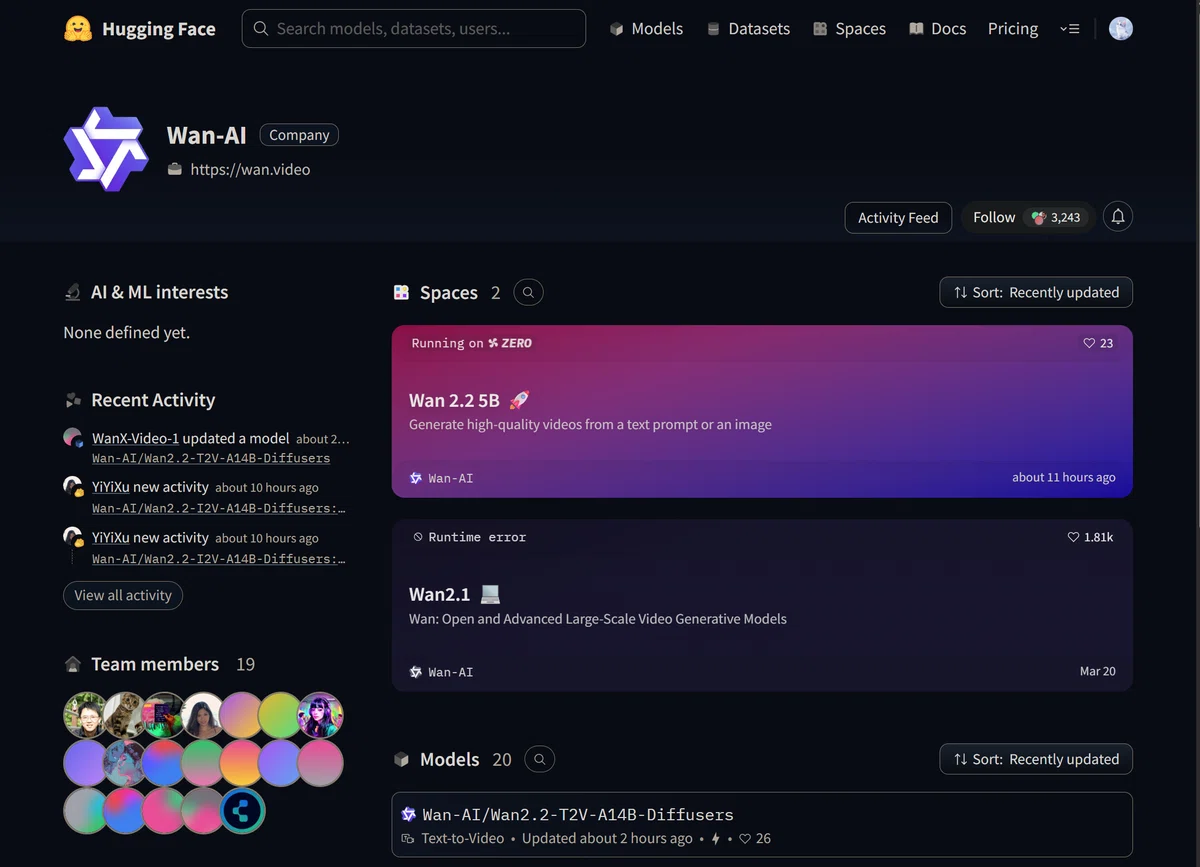Screen dimensions: 1200x867
Task: Open Models in the top navigation
Action: tap(646, 29)
